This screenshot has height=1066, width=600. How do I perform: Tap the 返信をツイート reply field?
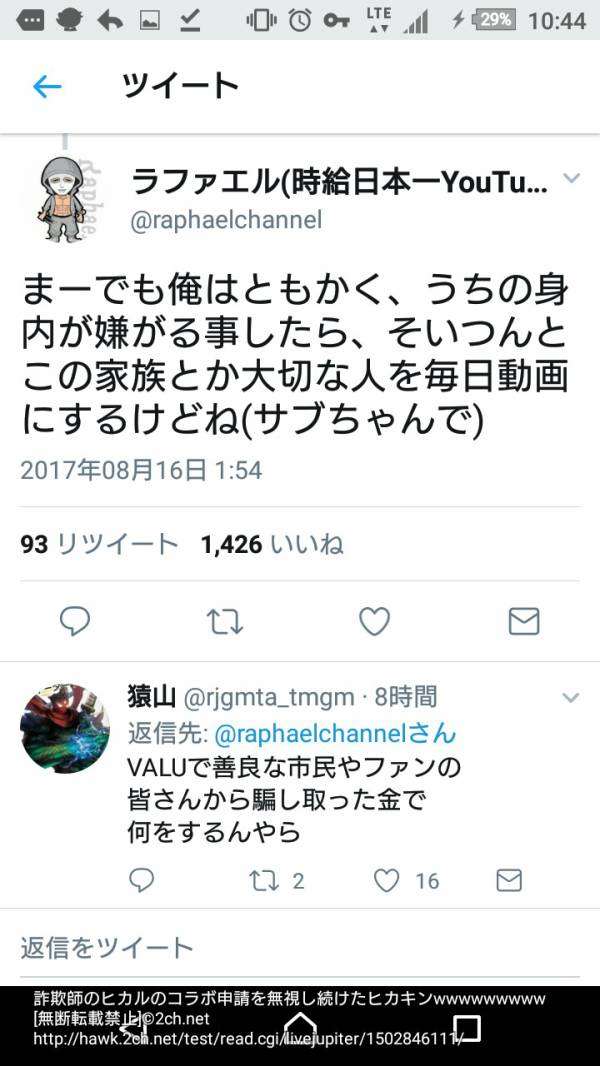click(x=300, y=948)
